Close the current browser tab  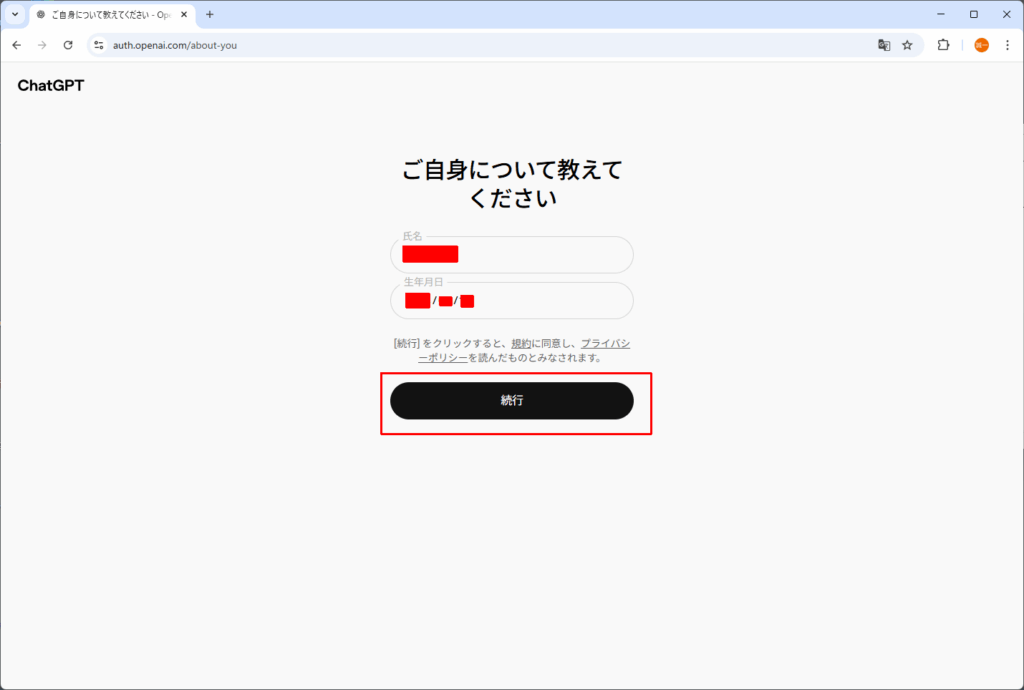[x=184, y=15]
